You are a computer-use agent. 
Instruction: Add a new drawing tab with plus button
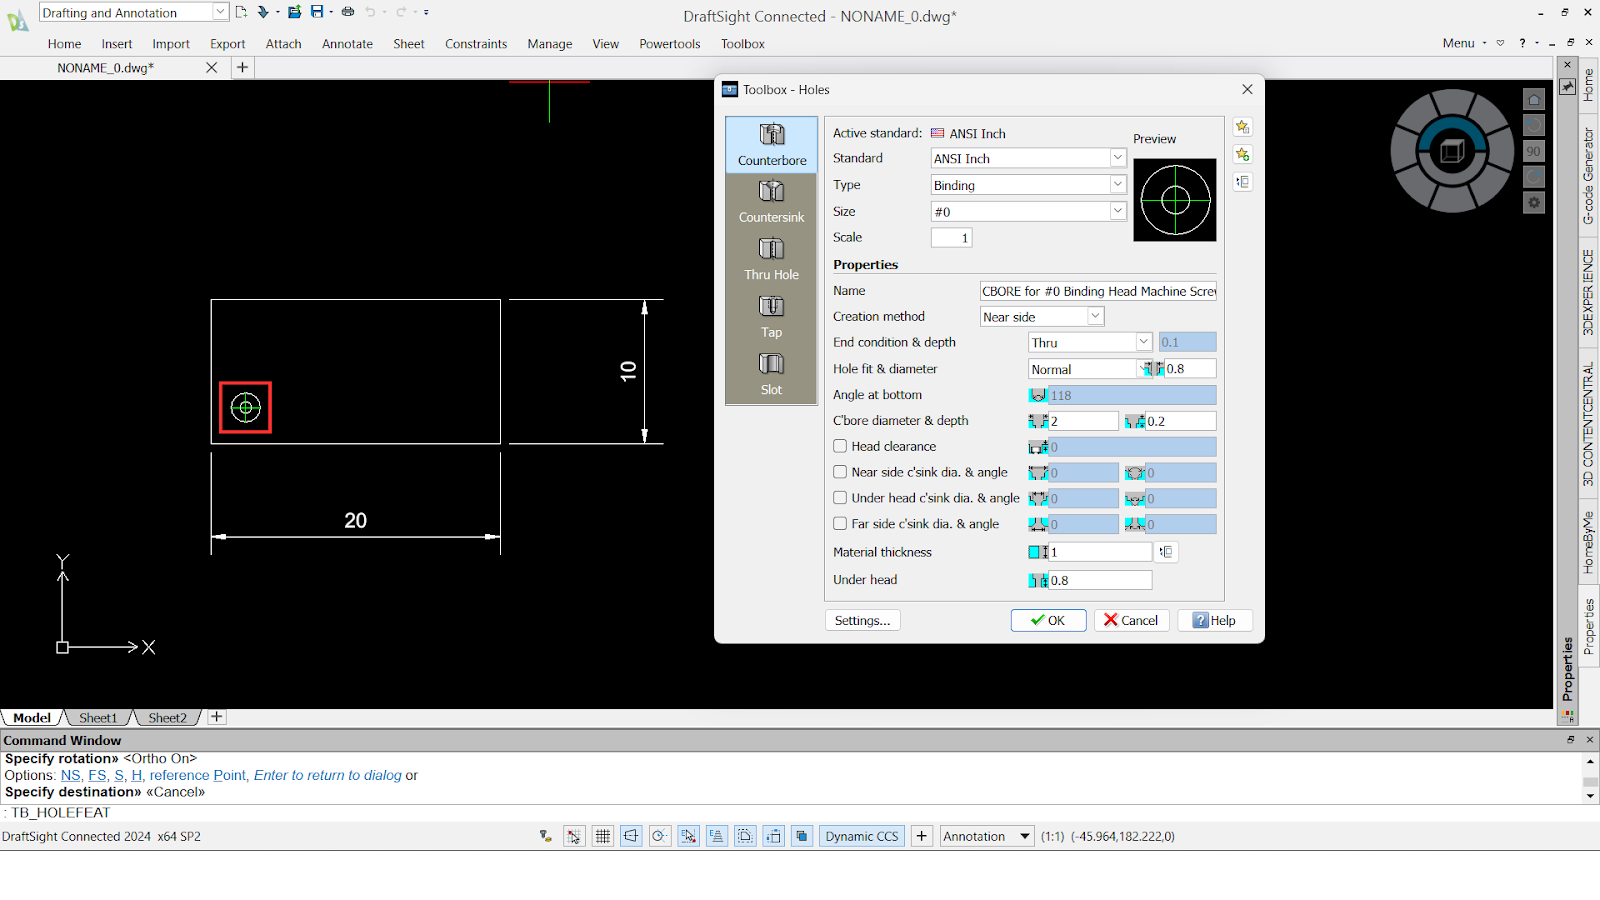(242, 67)
